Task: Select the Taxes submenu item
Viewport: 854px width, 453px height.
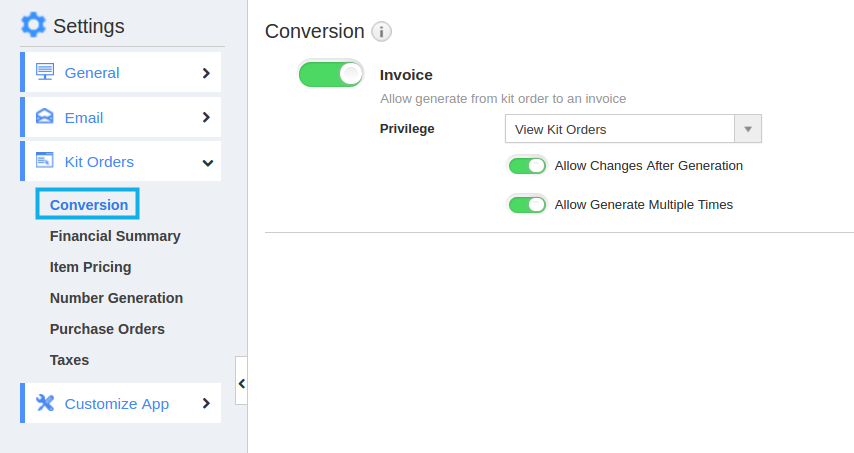Action: click(x=69, y=360)
